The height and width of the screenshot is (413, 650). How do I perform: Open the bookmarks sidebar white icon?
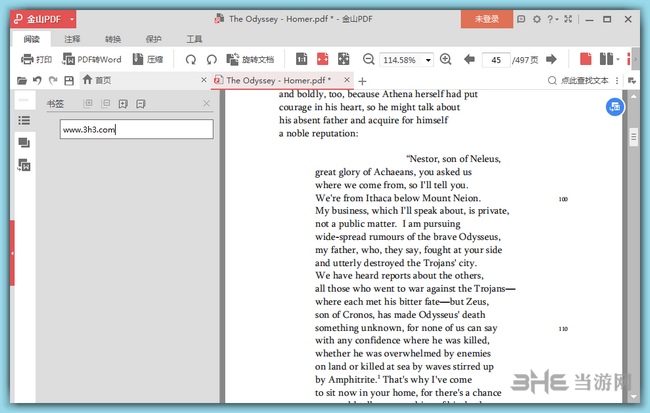point(24,100)
